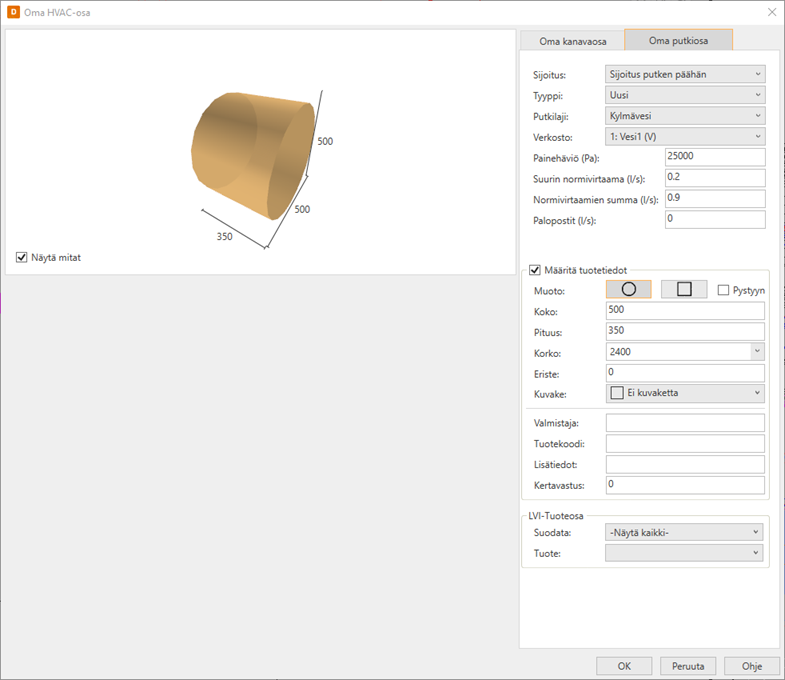Select the Oma putkiosa tab
This screenshot has height=680, width=785.
pos(678,41)
